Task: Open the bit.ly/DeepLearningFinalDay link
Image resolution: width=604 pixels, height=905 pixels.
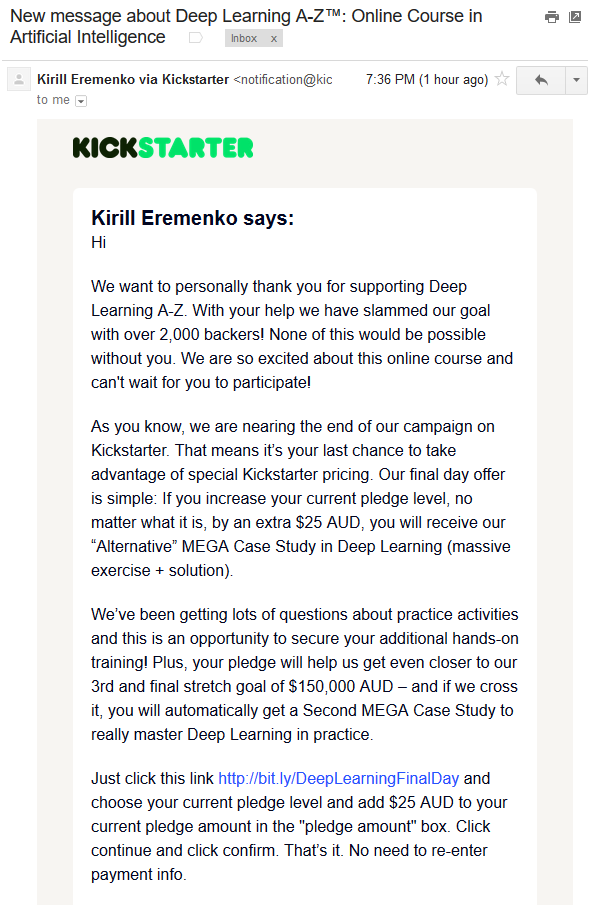Action: pyautogui.click(x=340, y=778)
